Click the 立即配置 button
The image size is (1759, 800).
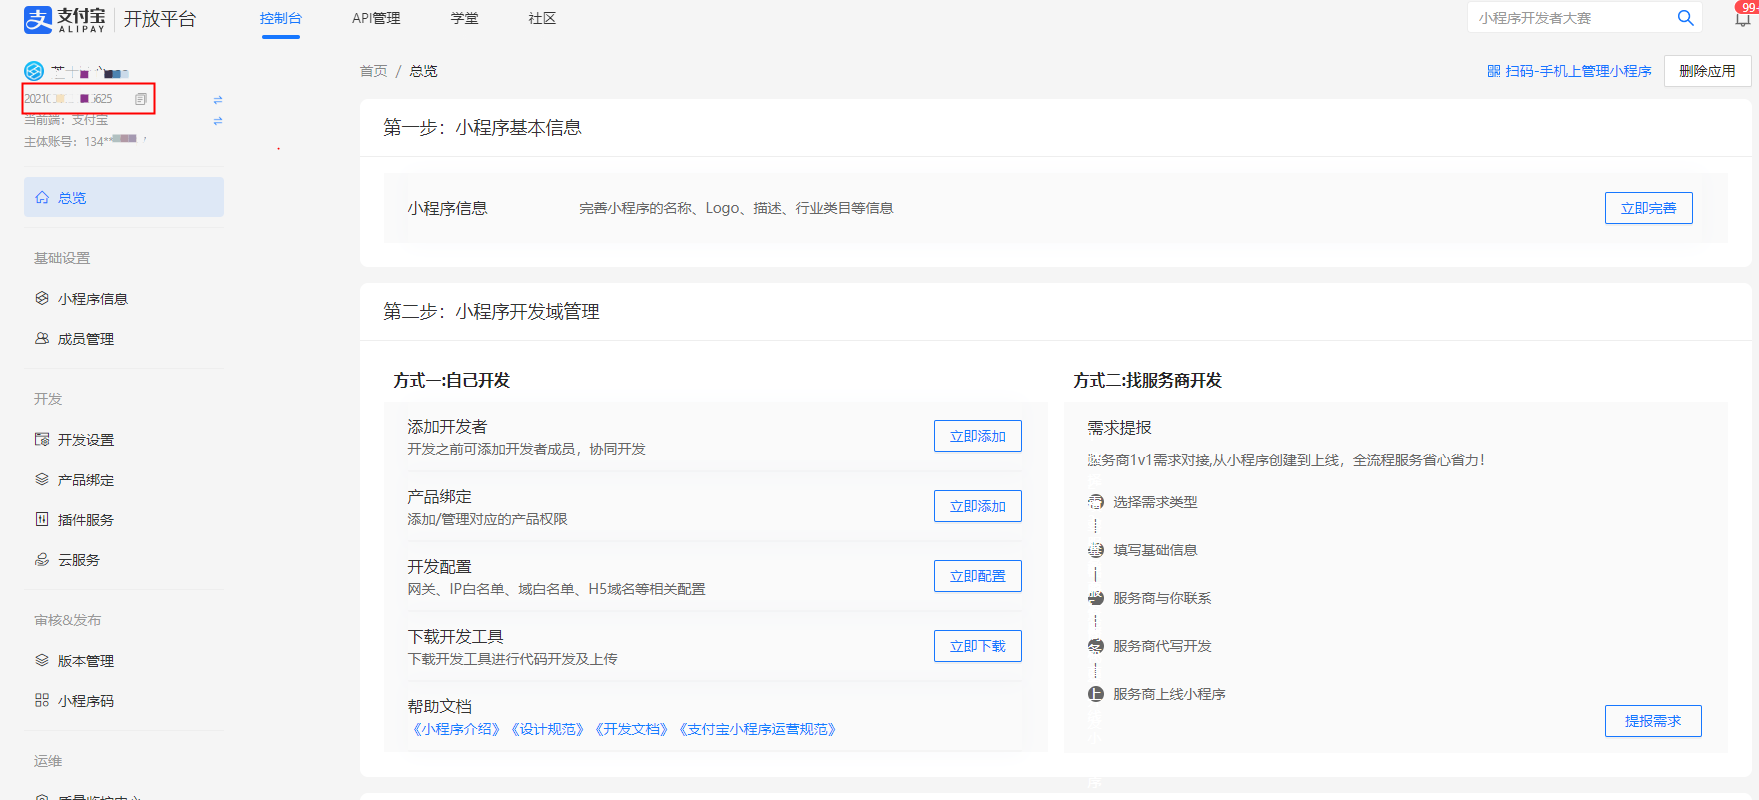click(x=977, y=576)
